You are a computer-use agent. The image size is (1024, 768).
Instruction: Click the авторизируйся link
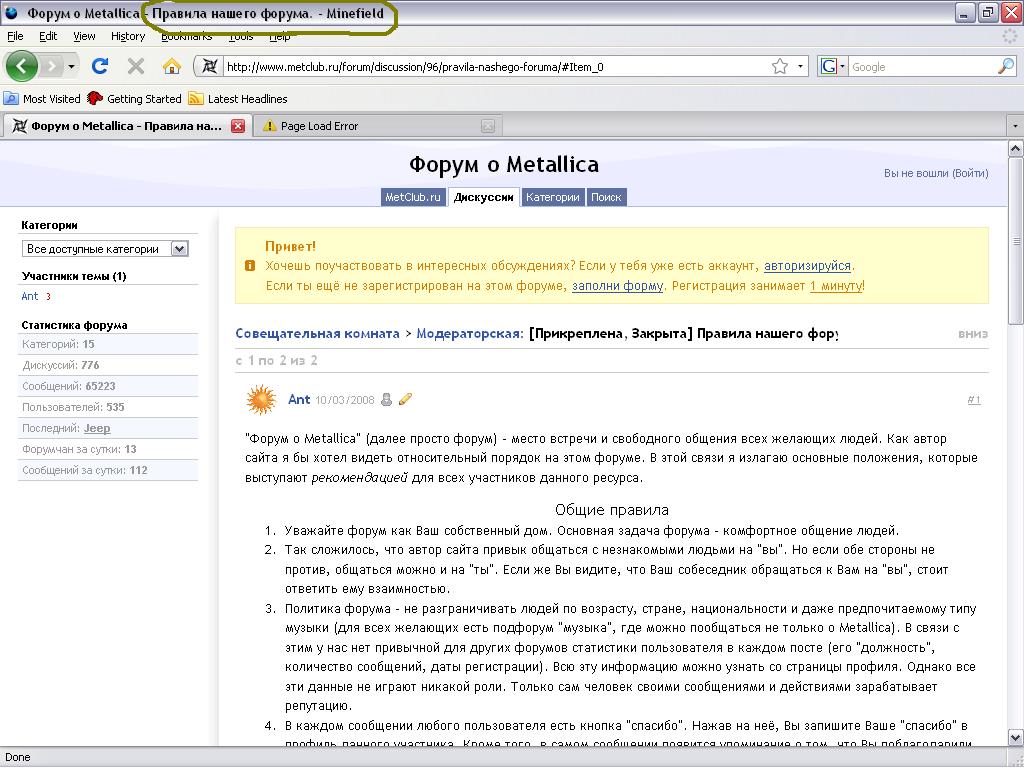(807, 266)
